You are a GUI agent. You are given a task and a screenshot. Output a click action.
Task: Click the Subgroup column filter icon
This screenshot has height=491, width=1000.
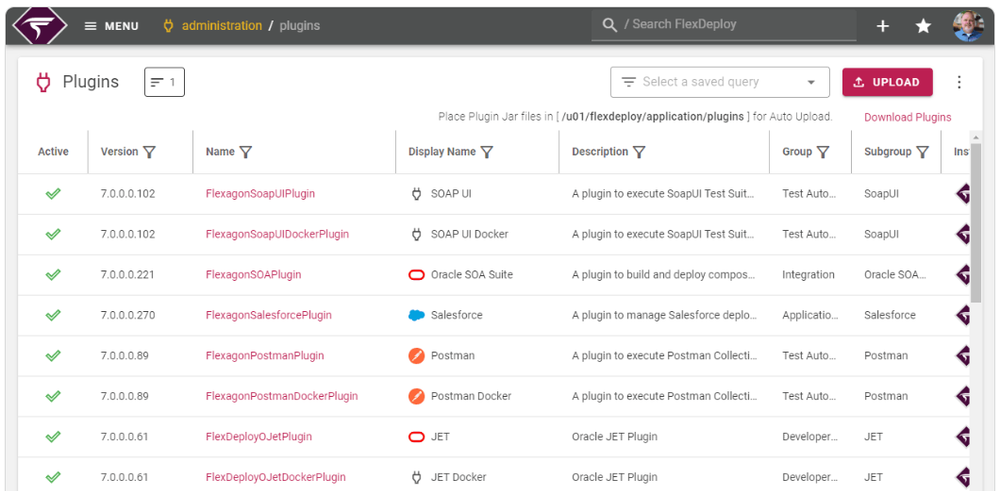tap(922, 152)
